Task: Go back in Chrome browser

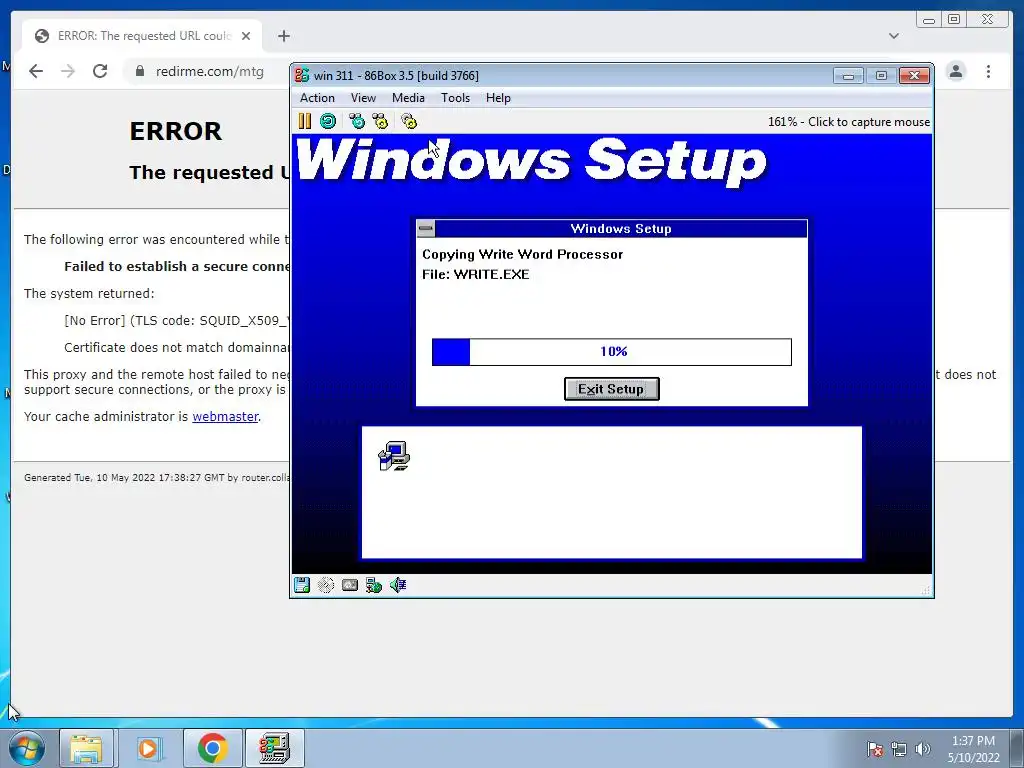Action: [36, 71]
